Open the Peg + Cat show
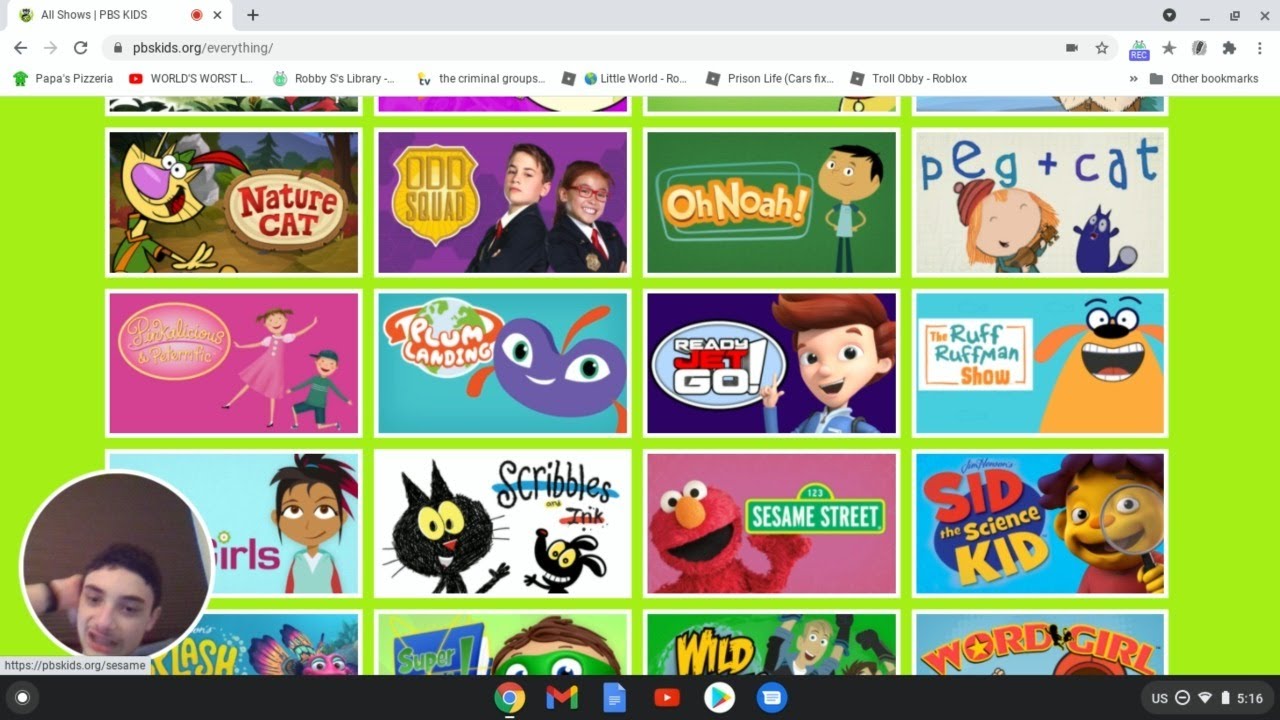This screenshot has height=720, width=1280. click(x=1040, y=203)
